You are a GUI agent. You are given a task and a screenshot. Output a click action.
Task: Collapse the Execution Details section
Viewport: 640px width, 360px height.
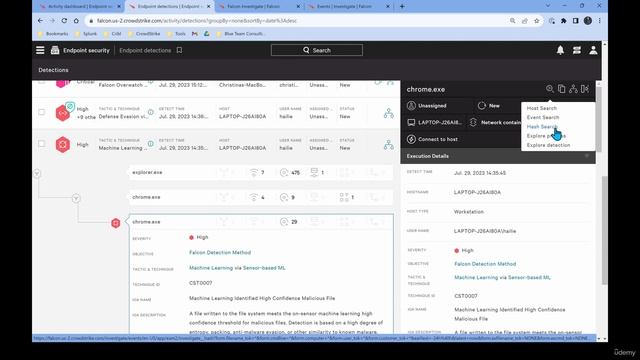pos(587,156)
